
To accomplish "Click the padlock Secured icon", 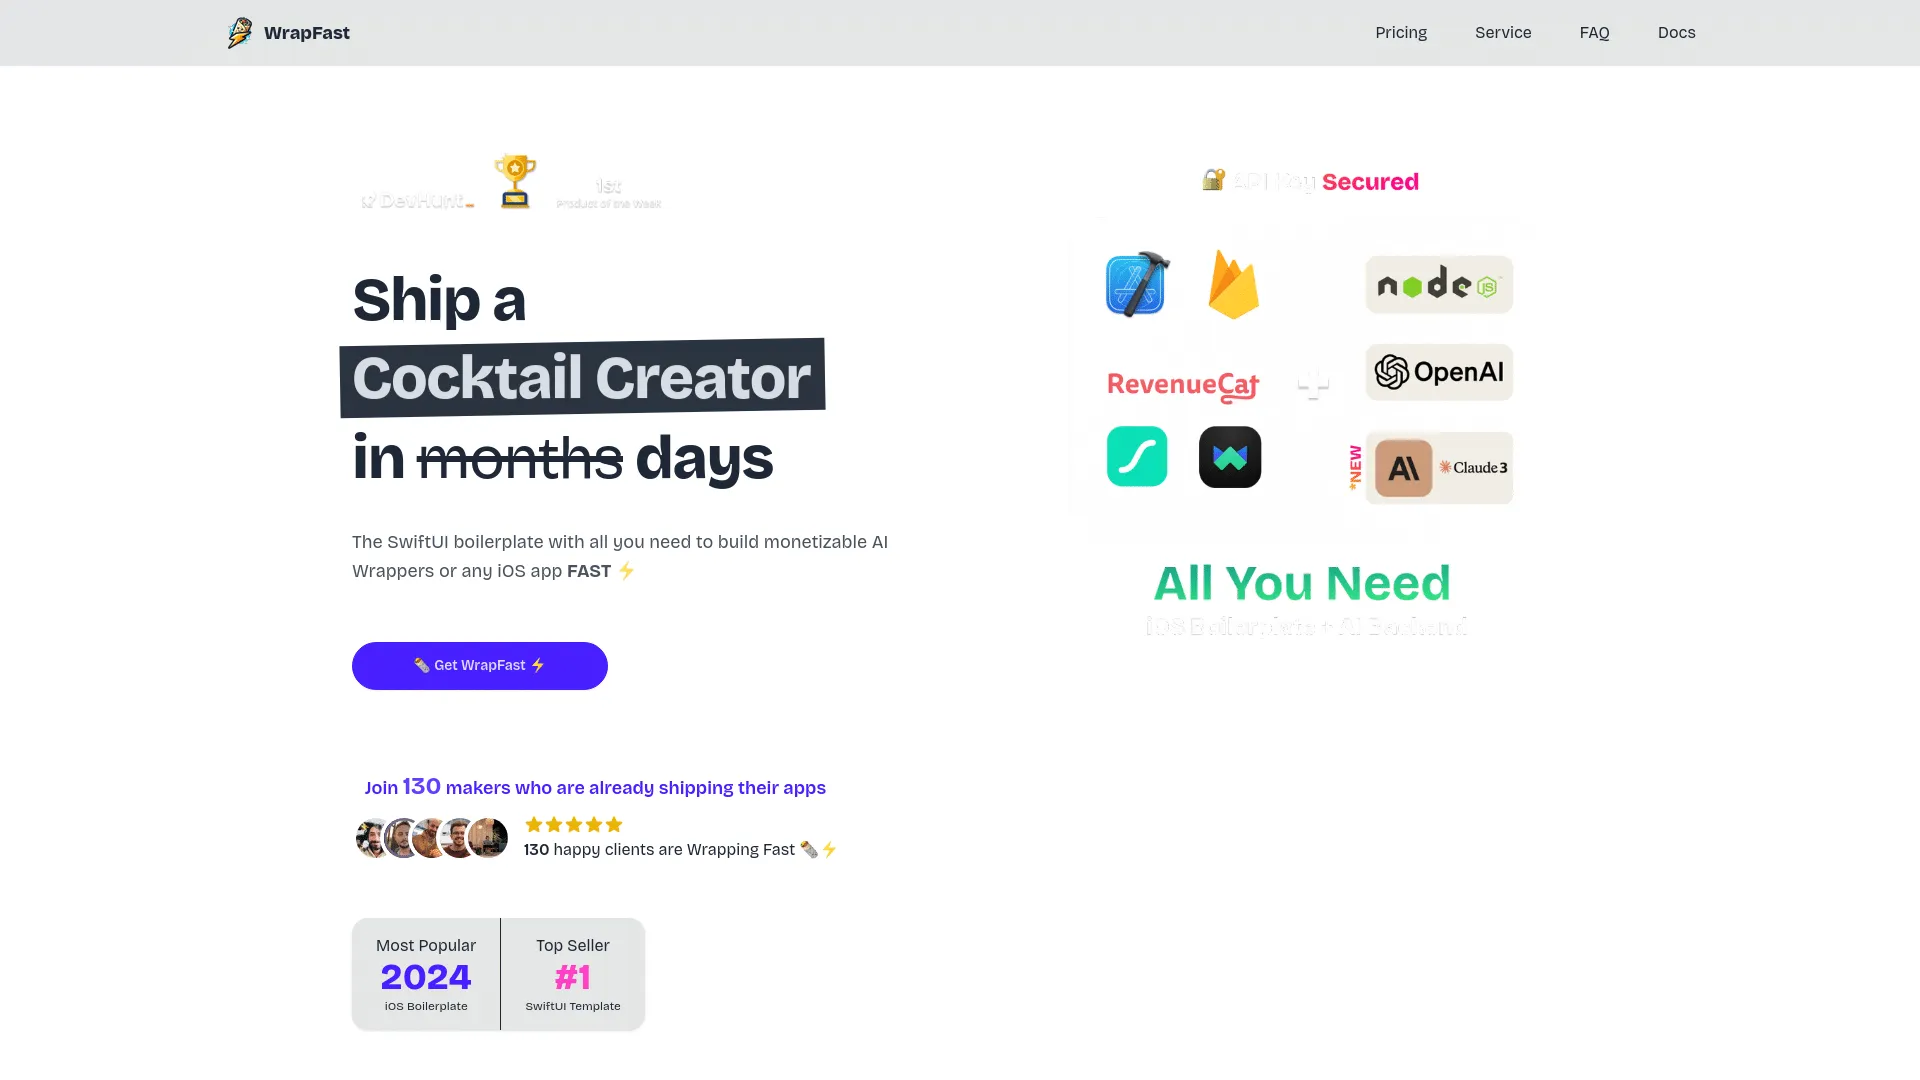I will (1213, 180).
